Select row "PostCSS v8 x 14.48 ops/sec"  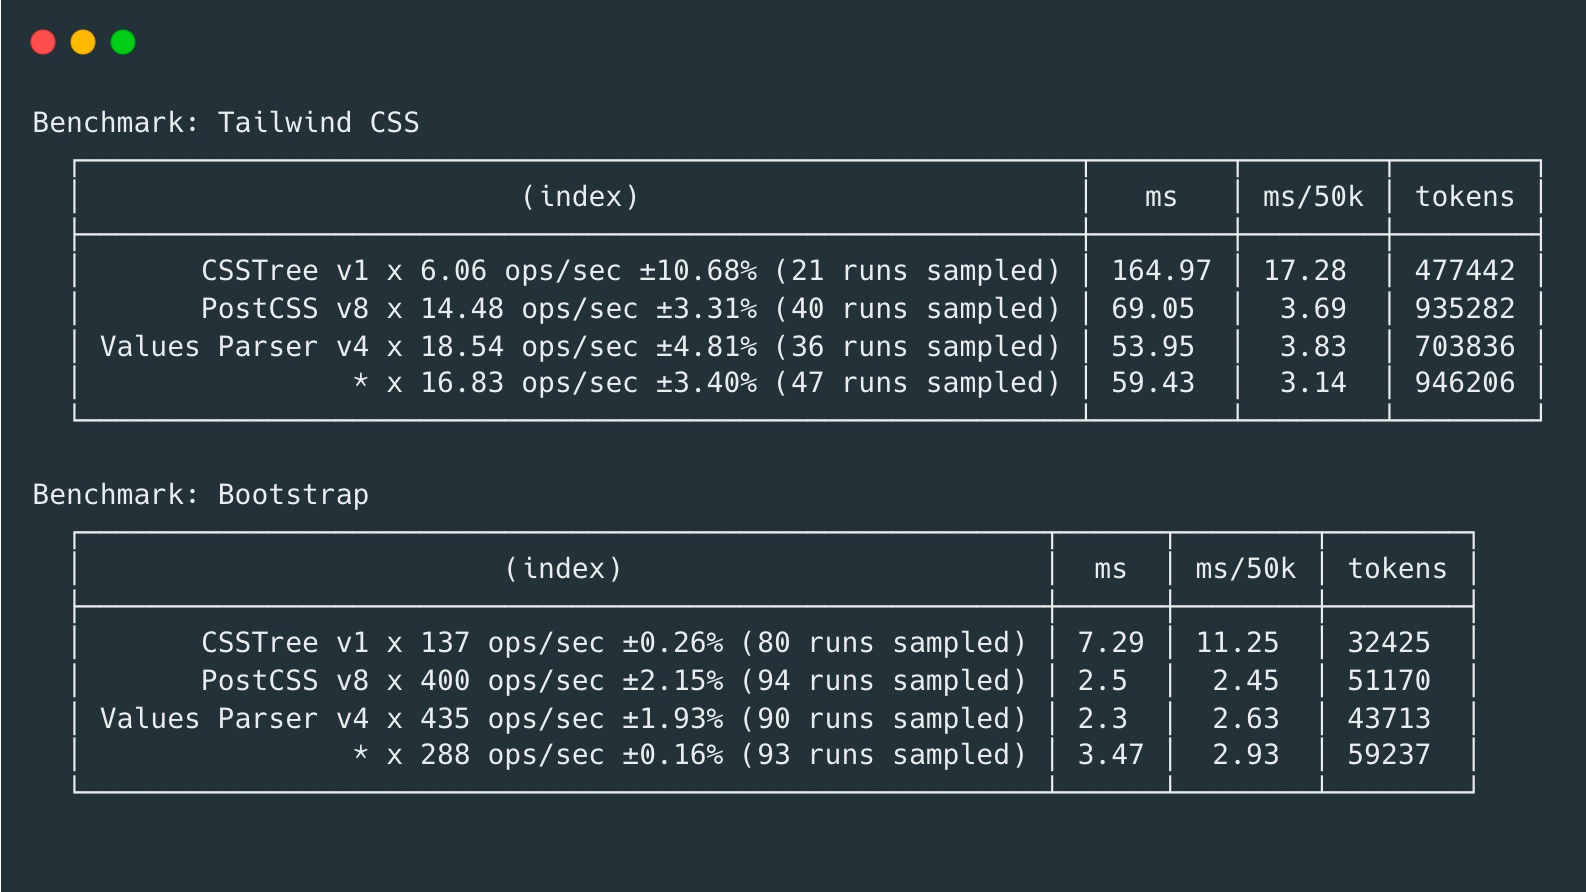(x=807, y=309)
